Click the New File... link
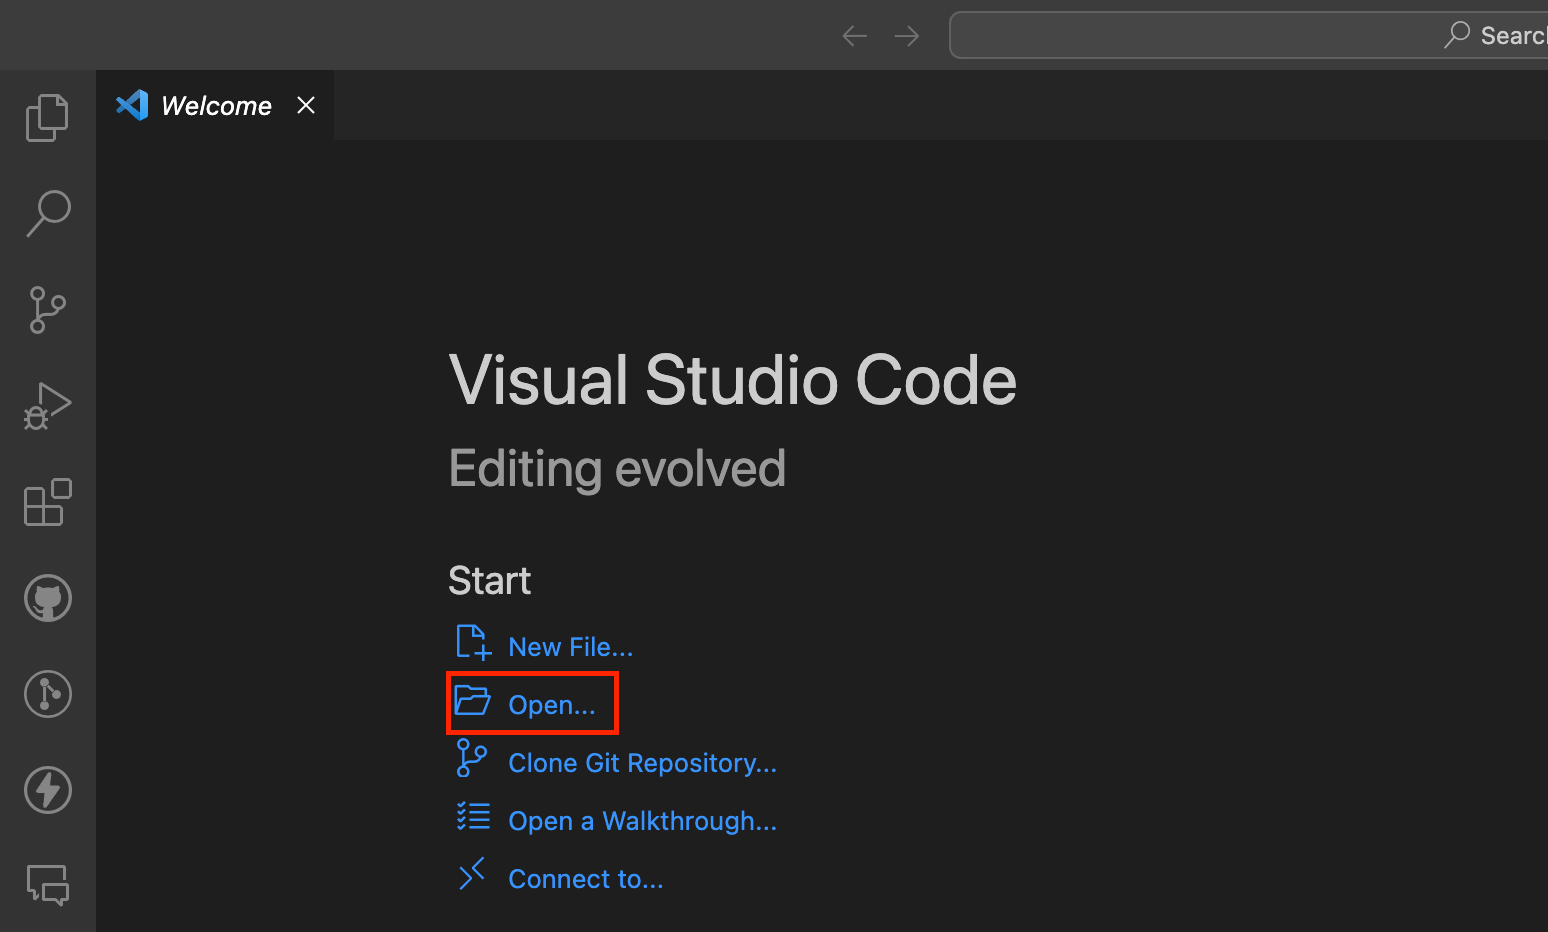 click(x=570, y=647)
